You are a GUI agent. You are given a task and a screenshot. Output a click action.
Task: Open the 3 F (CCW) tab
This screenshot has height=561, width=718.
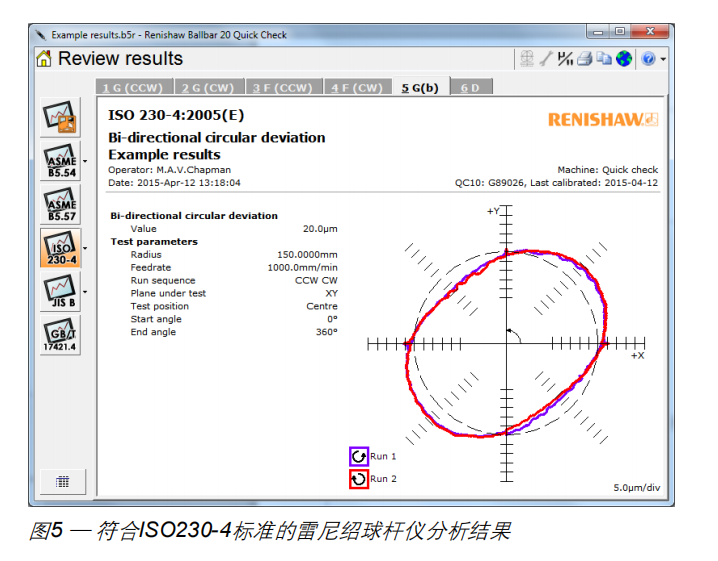pos(283,87)
